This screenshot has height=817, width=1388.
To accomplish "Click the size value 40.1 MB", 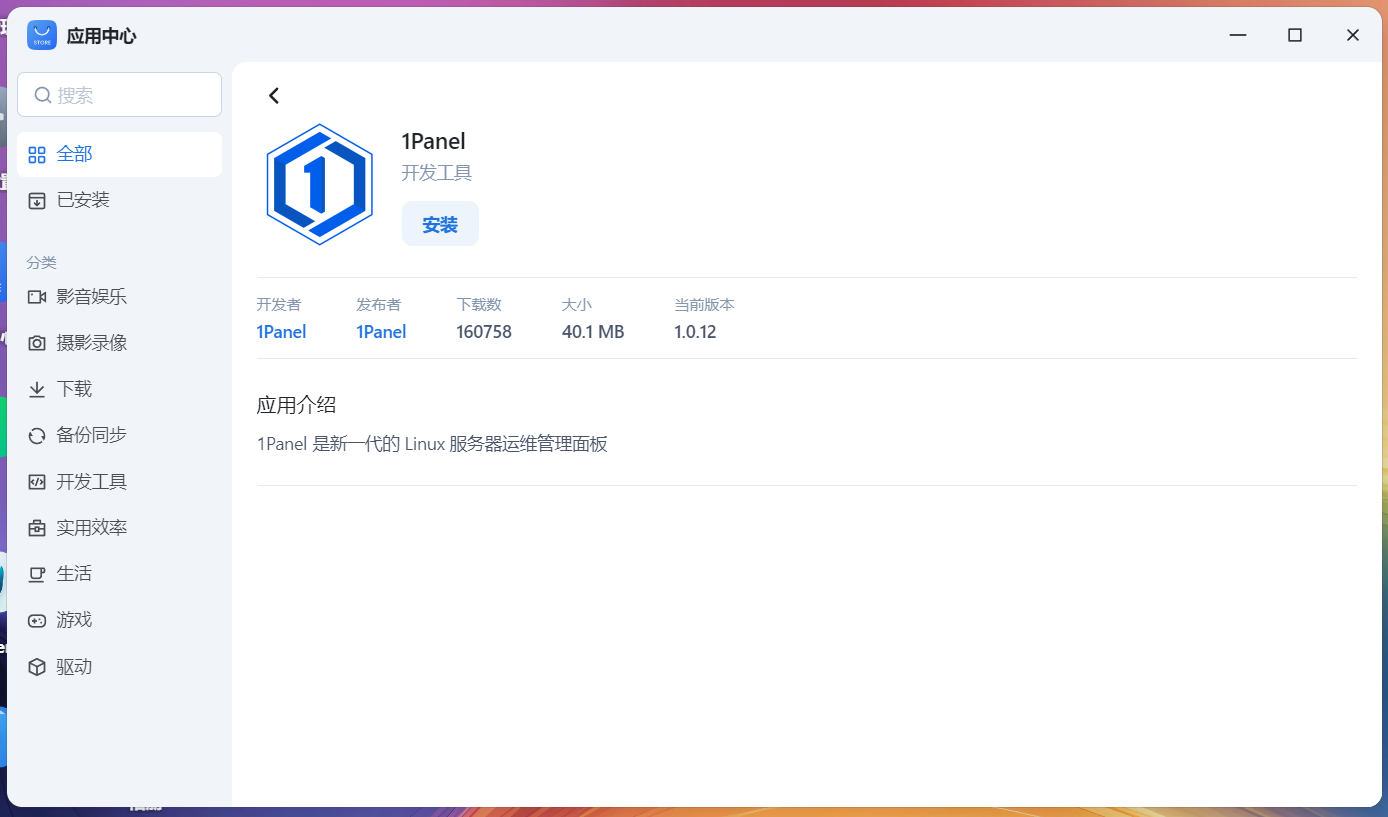I will point(593,332).
